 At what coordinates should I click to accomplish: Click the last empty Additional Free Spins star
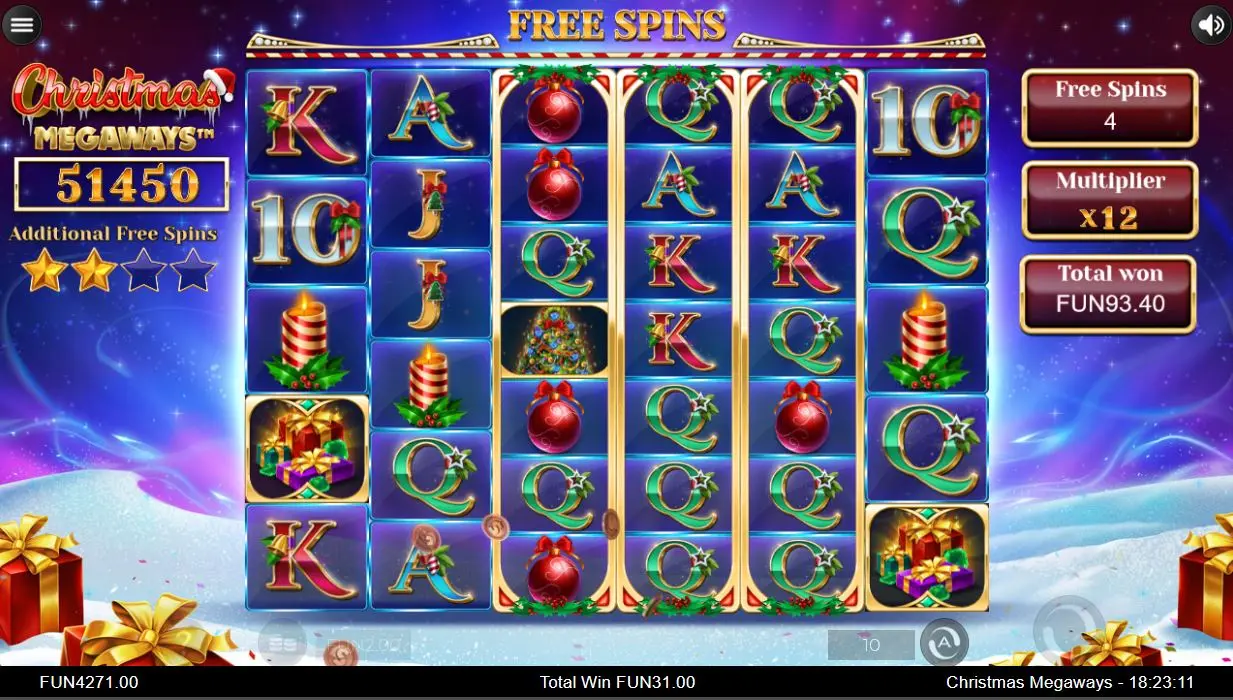tap(193, 271)
